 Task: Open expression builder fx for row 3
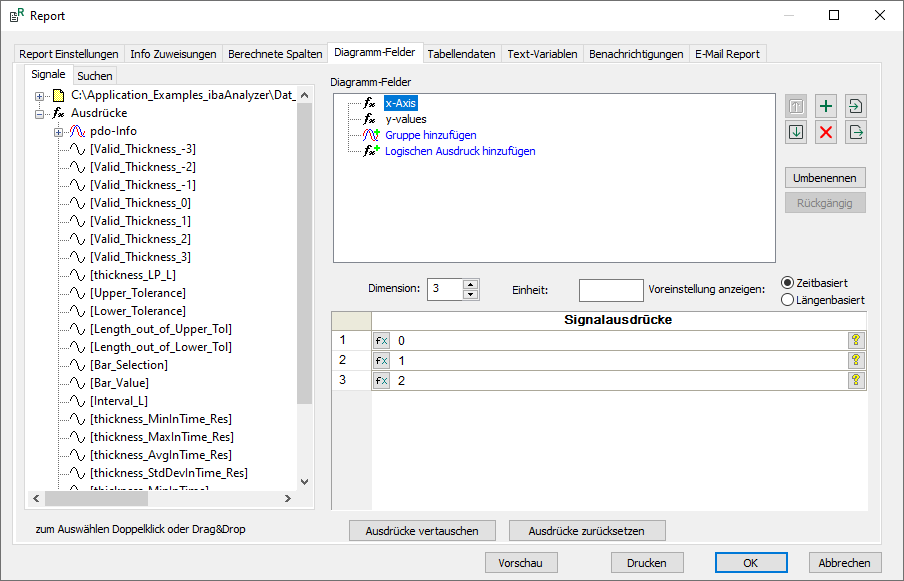pos(381,380)
